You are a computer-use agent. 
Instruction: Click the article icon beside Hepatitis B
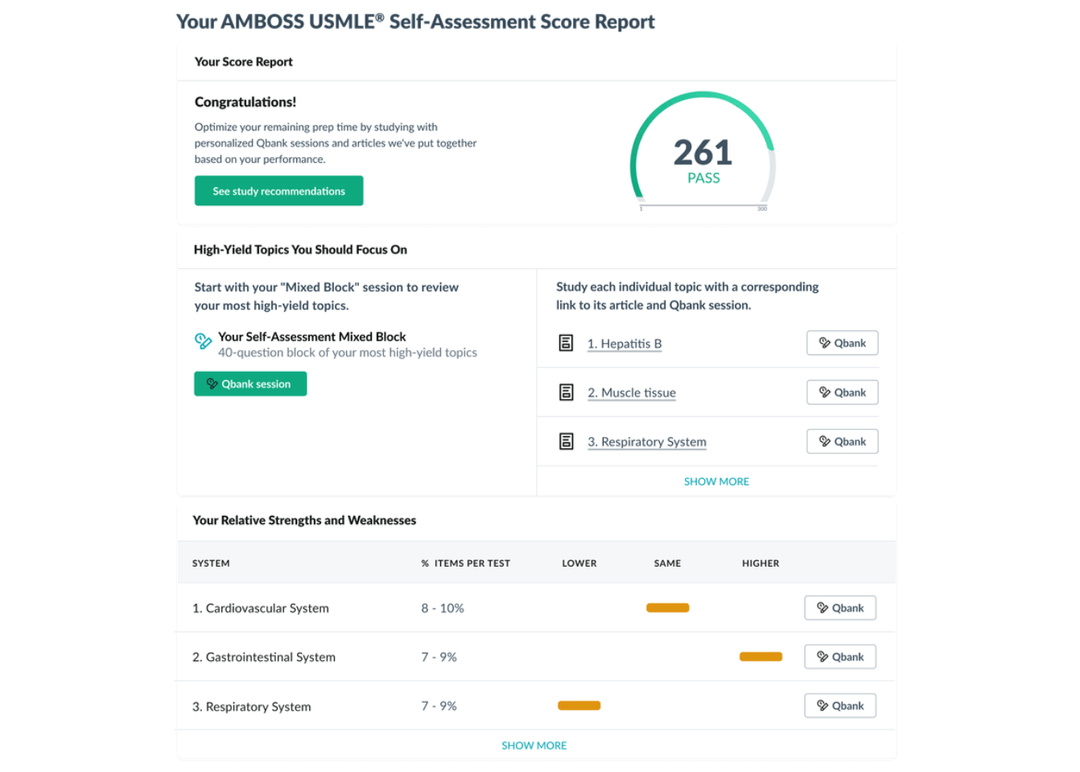coord(565,342)
